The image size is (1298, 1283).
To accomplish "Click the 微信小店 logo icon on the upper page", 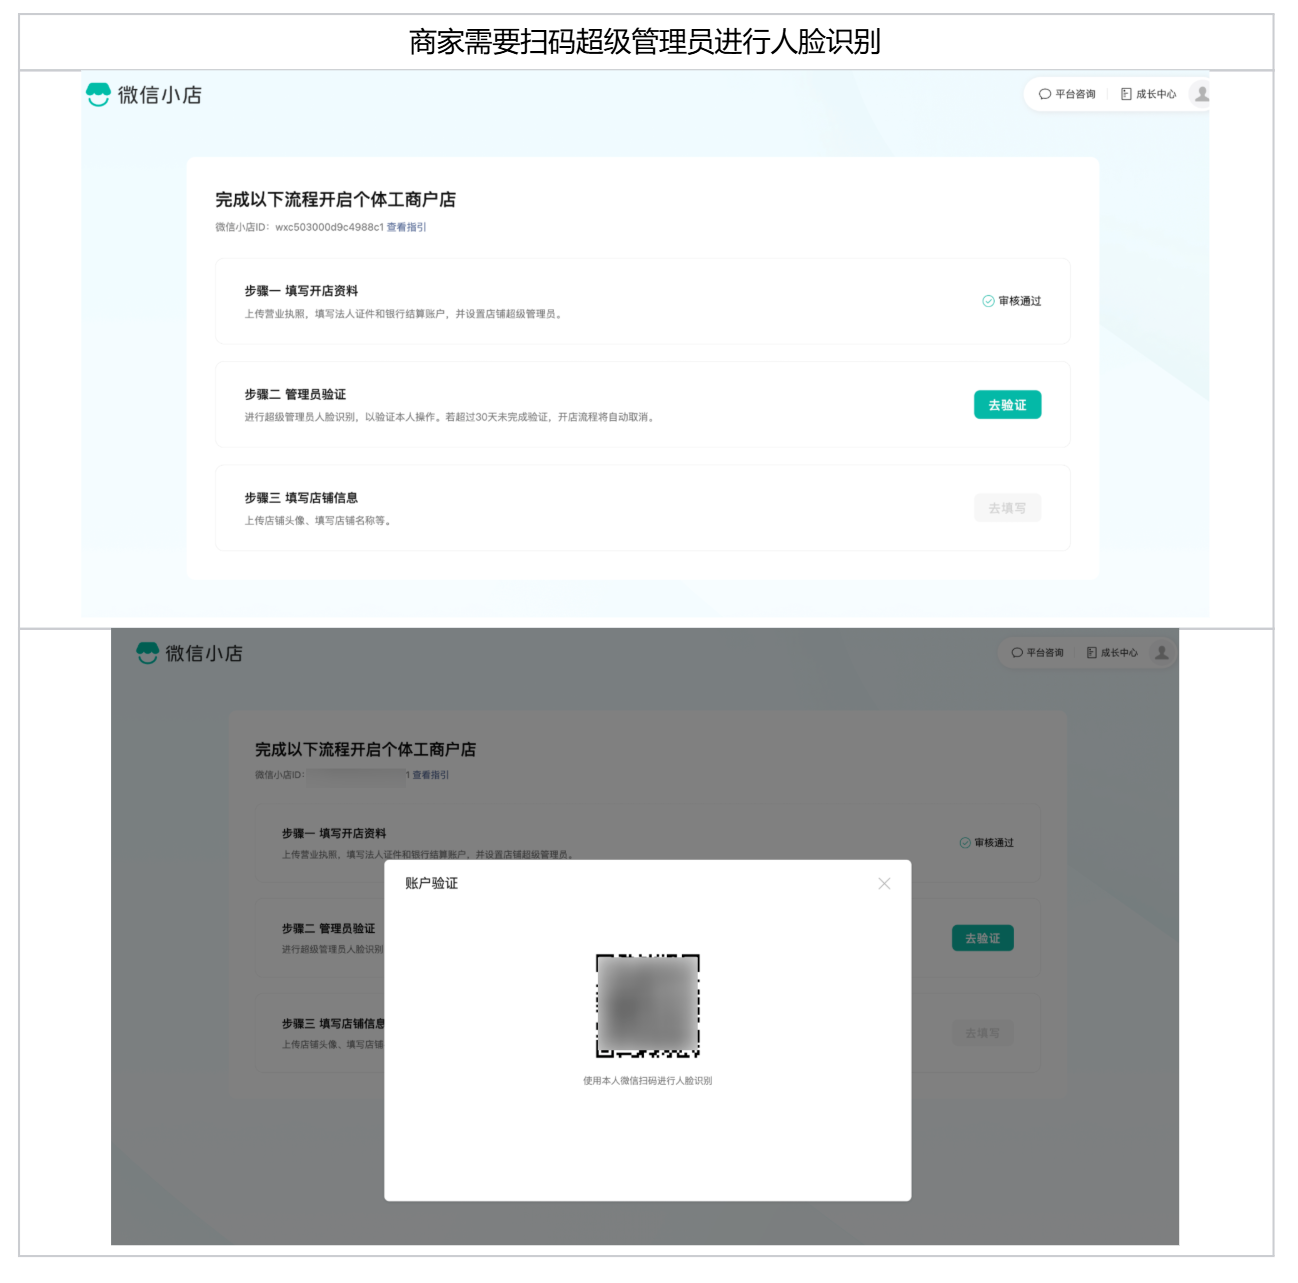I will click(98, 95).
